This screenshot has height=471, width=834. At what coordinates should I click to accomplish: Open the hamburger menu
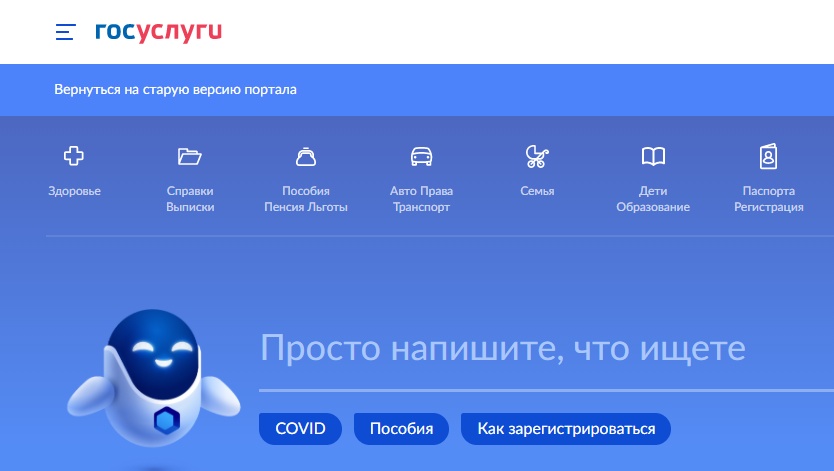[65, 32]
